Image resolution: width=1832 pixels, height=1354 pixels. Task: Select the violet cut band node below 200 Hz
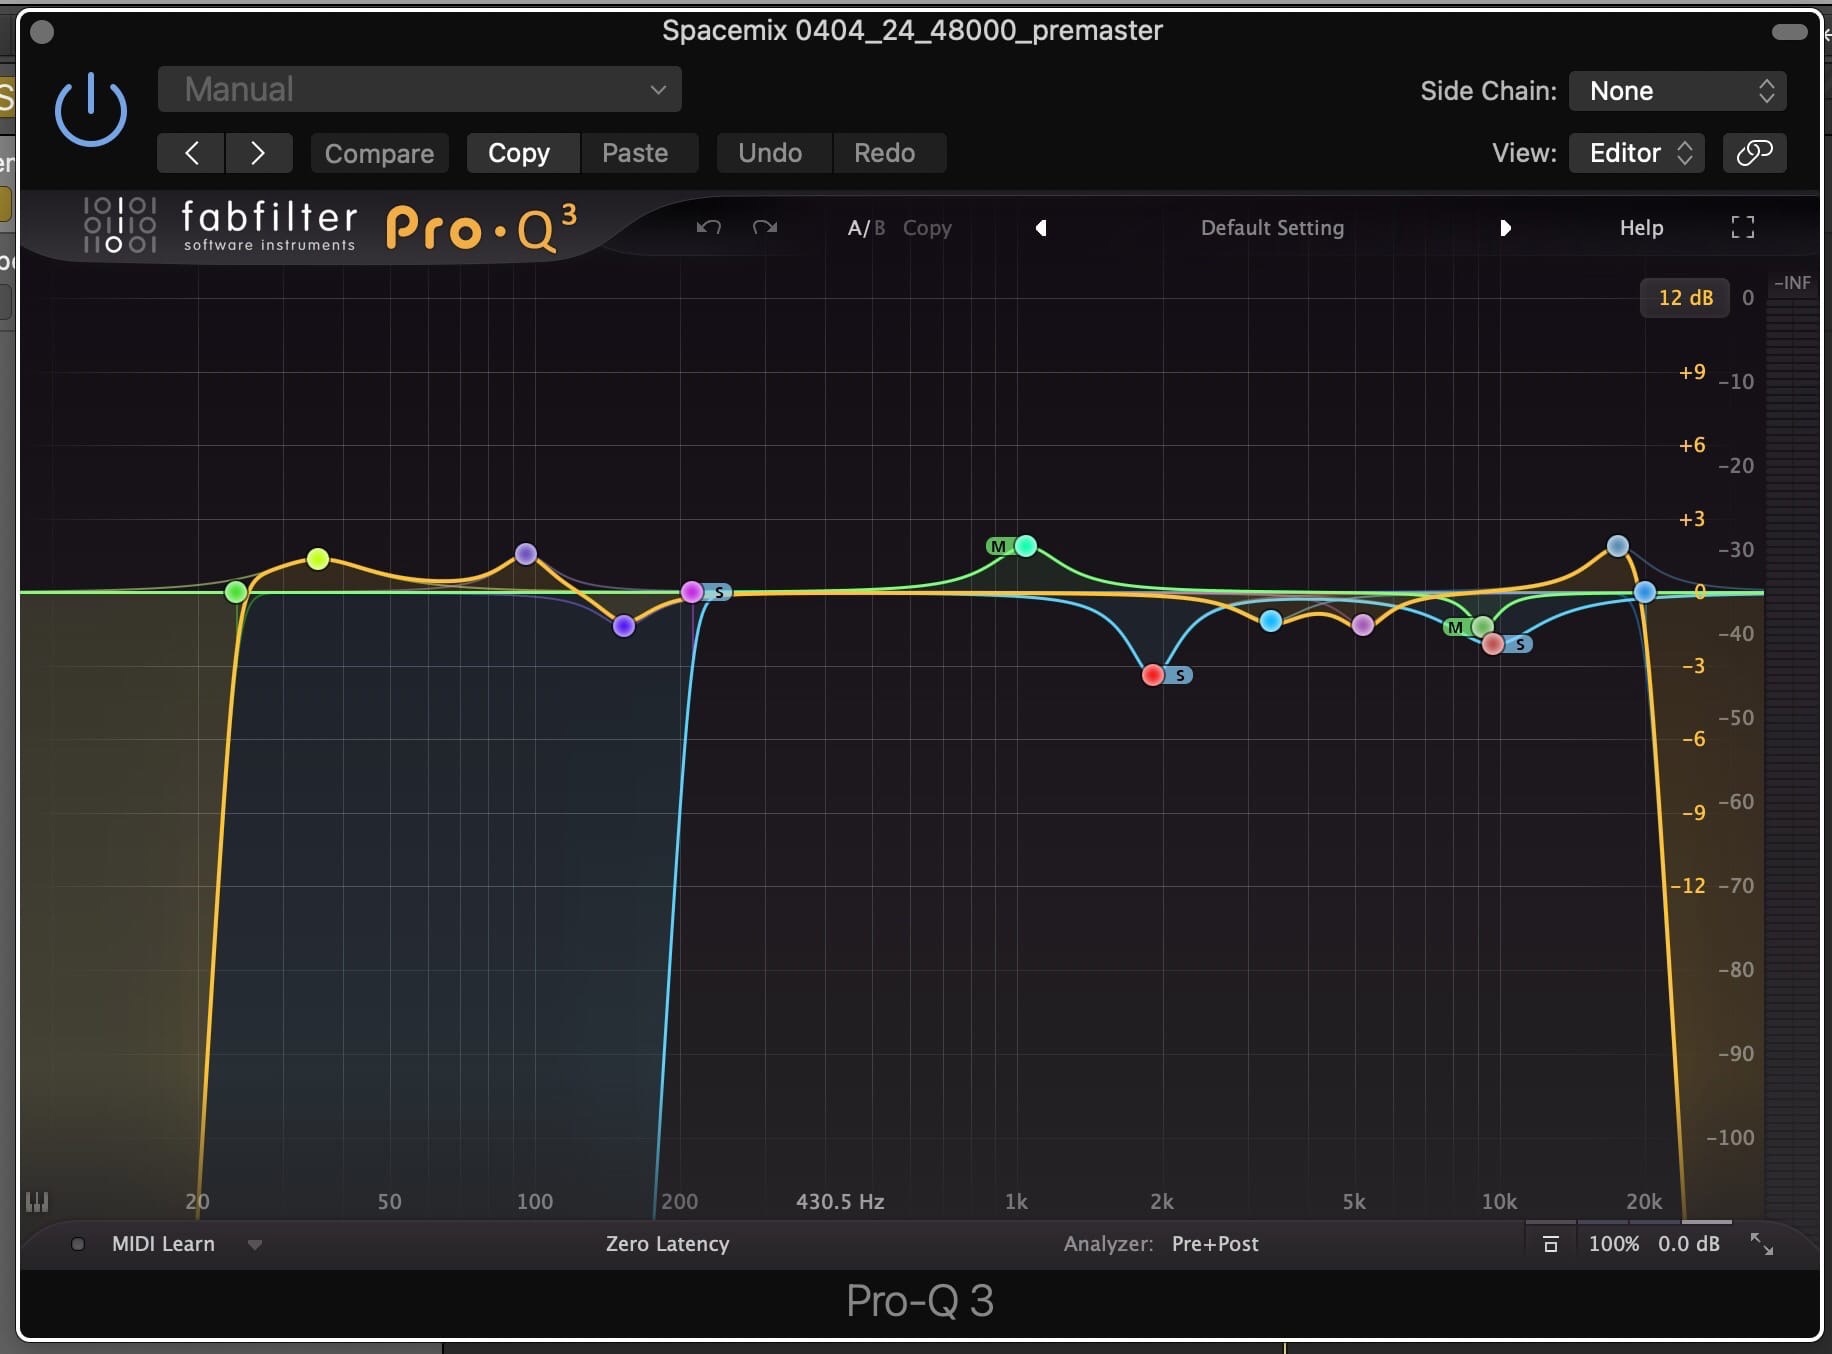tap(624, 626)
